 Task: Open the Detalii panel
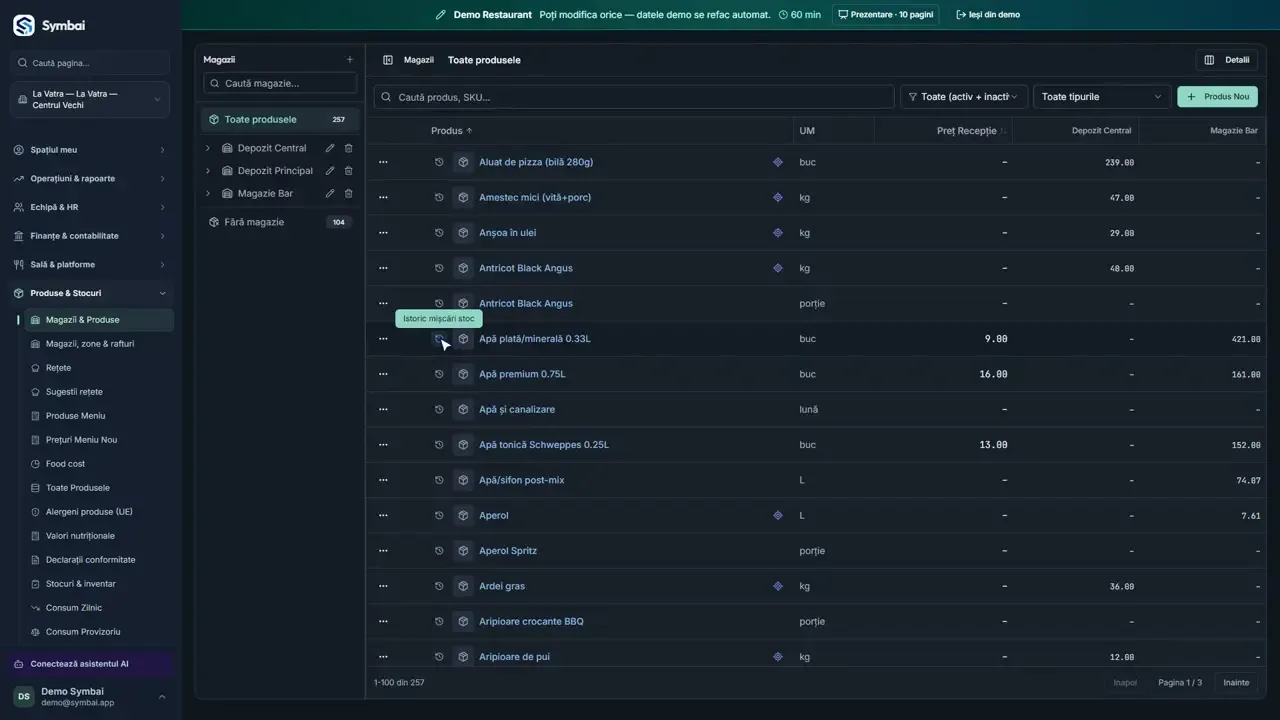click(x=1227, y=60)
